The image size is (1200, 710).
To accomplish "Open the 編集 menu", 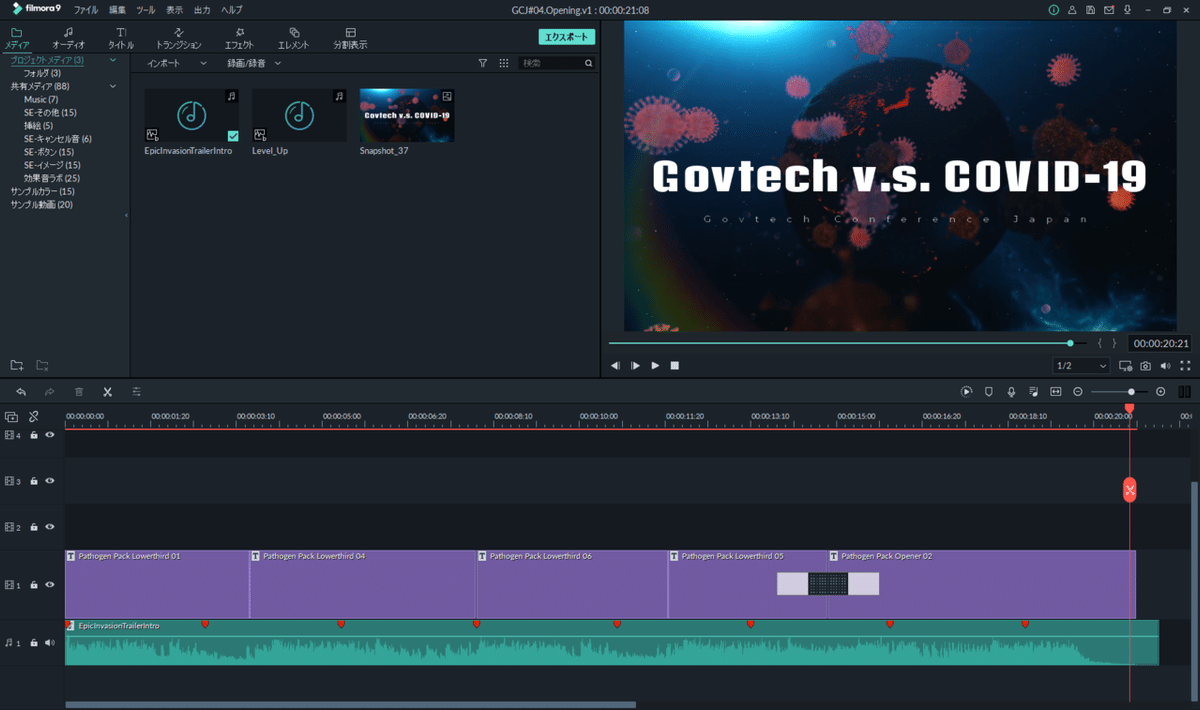I will click(x=117, y=10).
